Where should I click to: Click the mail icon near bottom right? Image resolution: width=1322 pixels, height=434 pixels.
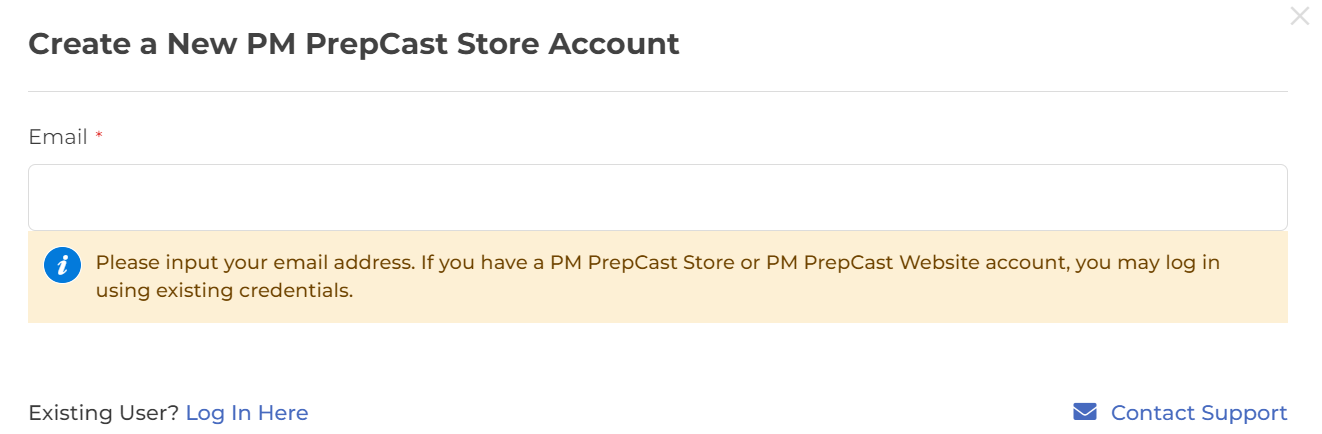(x=1085, y=412)
